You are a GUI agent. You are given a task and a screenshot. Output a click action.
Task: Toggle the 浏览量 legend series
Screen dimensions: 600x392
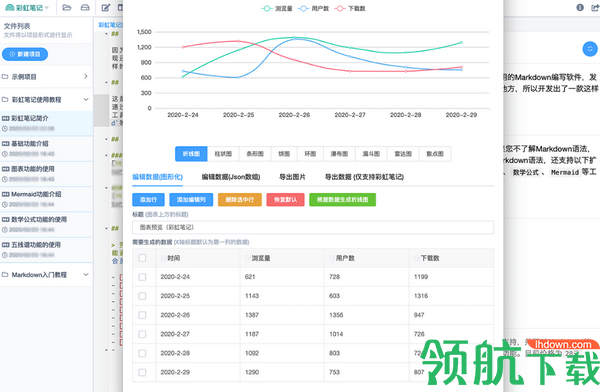277,8
